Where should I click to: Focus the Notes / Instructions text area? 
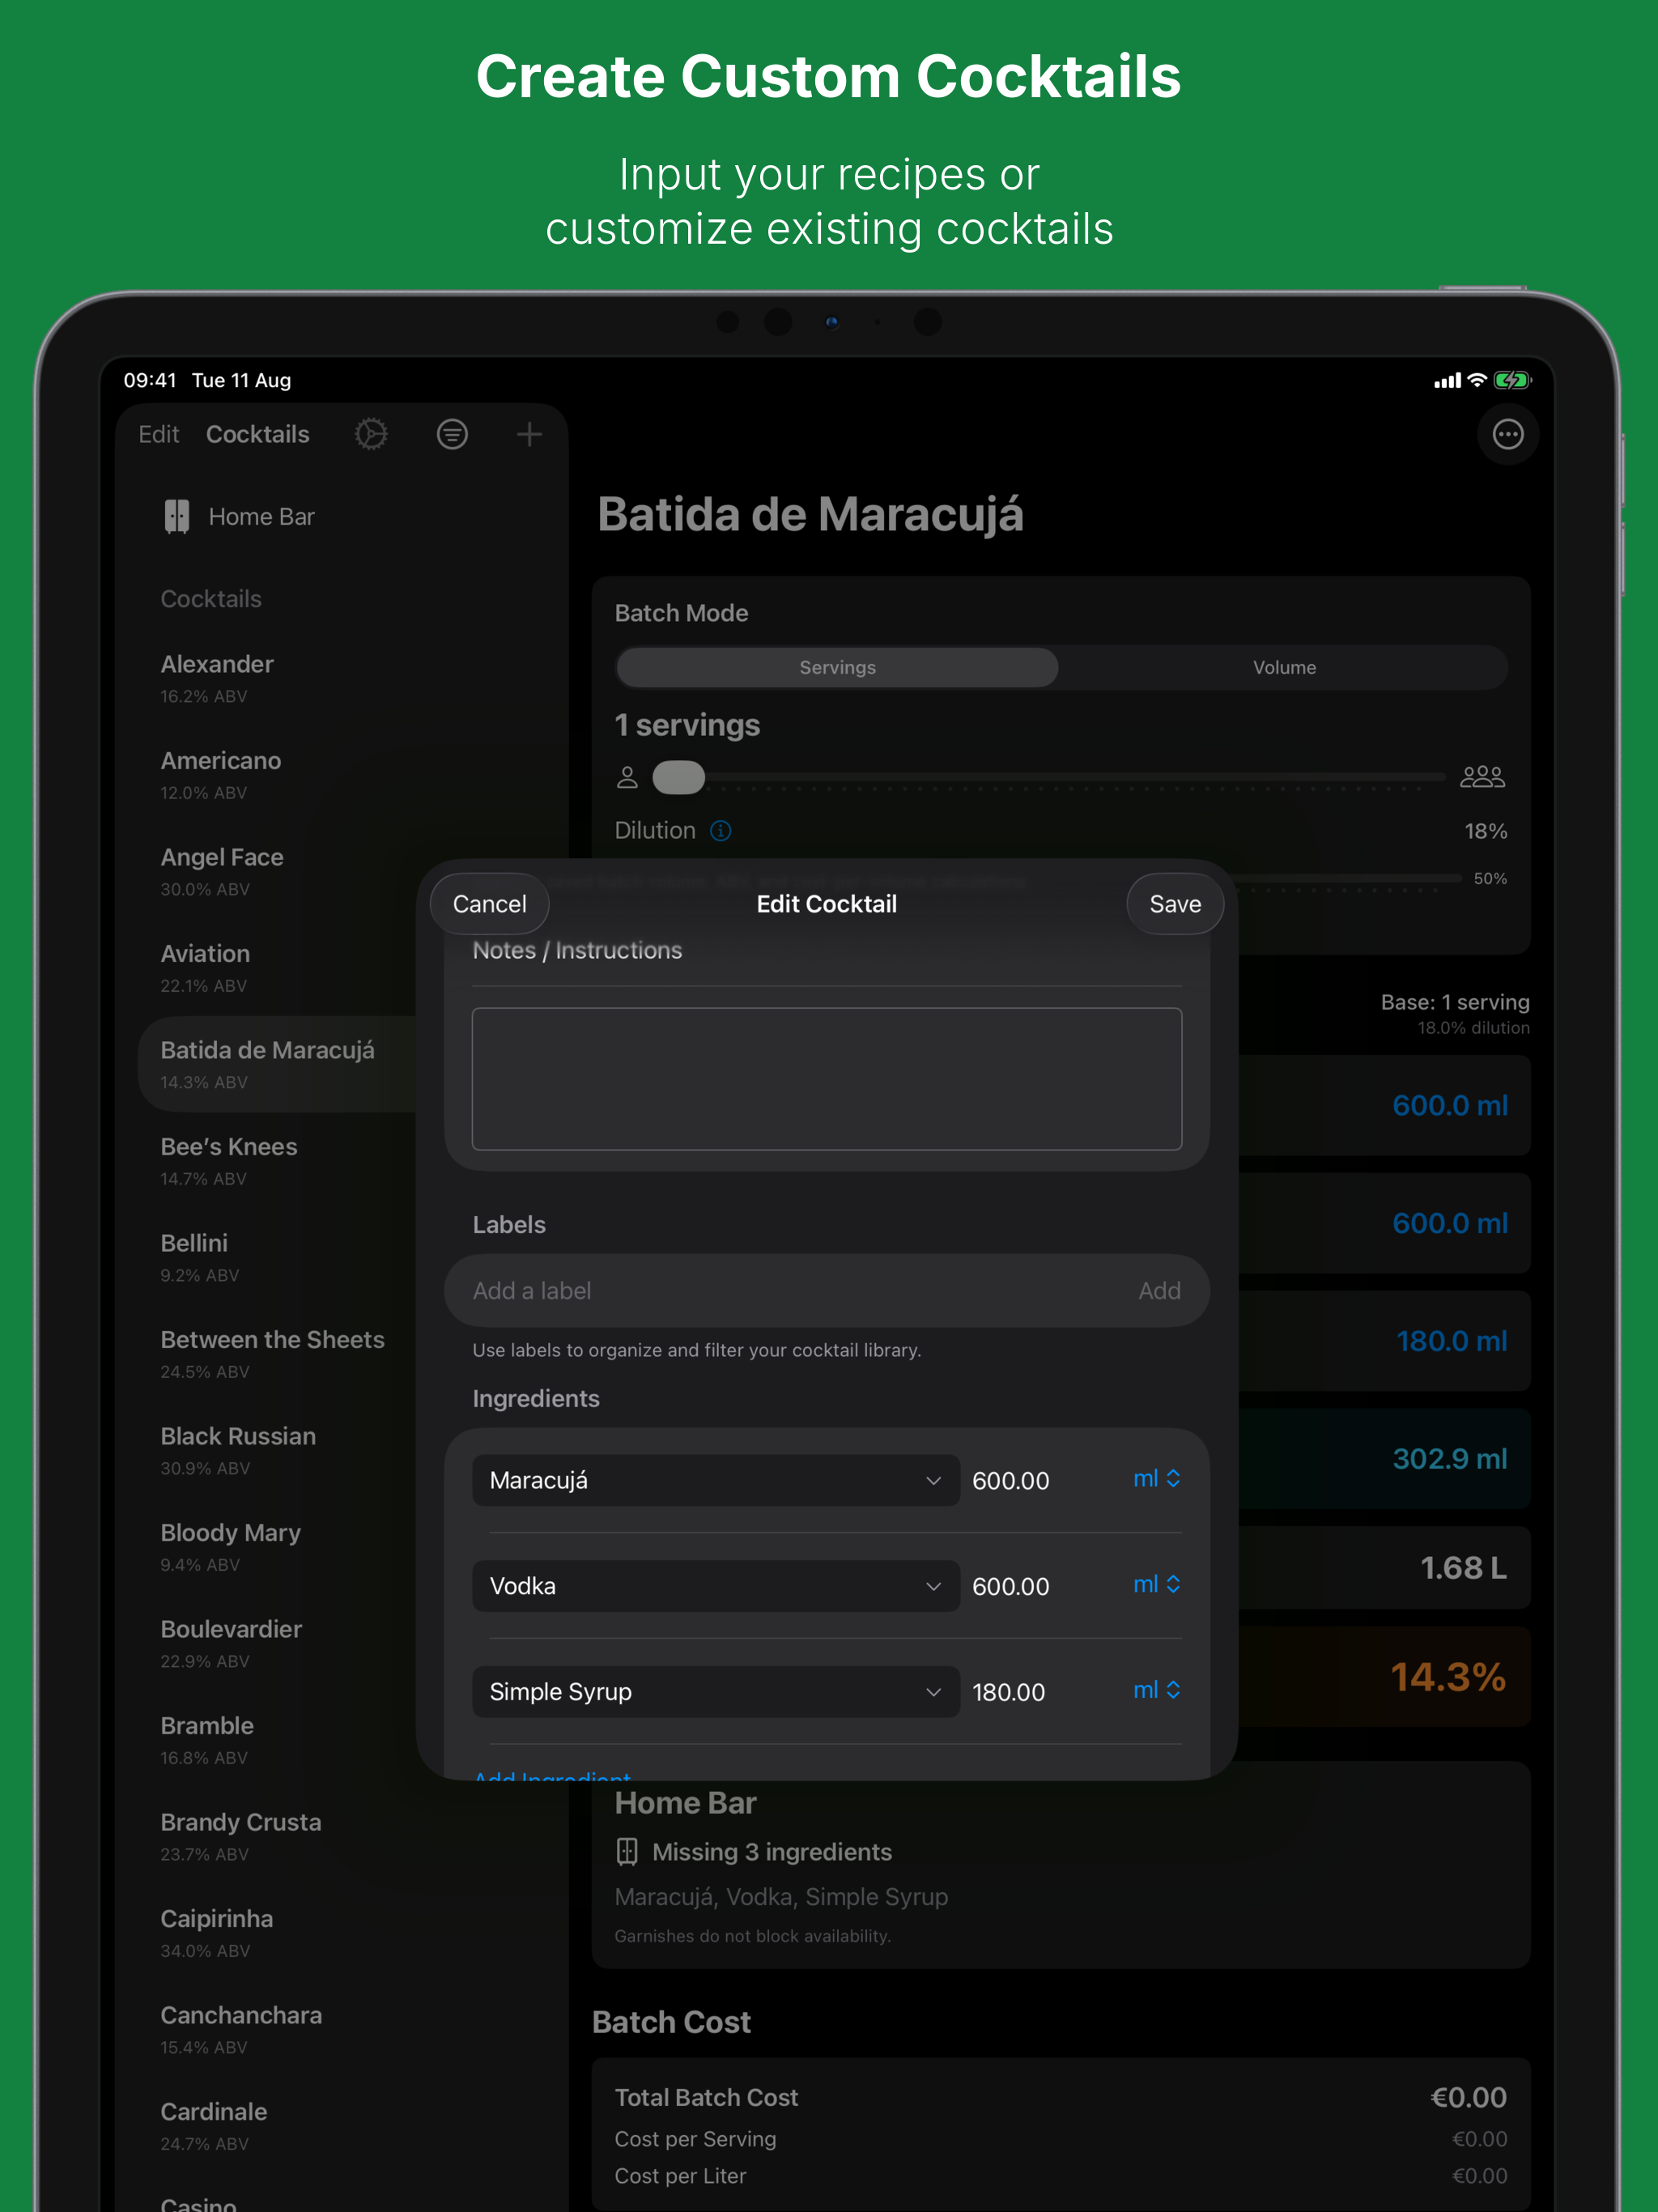(x=826, y=1078)
